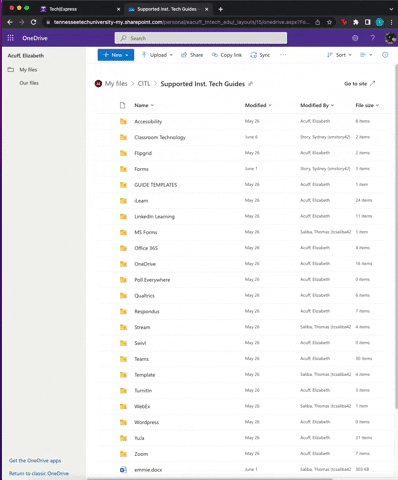Open the more actions ellipsis menu
Image resolution: width=398 pixels, height=480 pixels.
click(283, 55)
